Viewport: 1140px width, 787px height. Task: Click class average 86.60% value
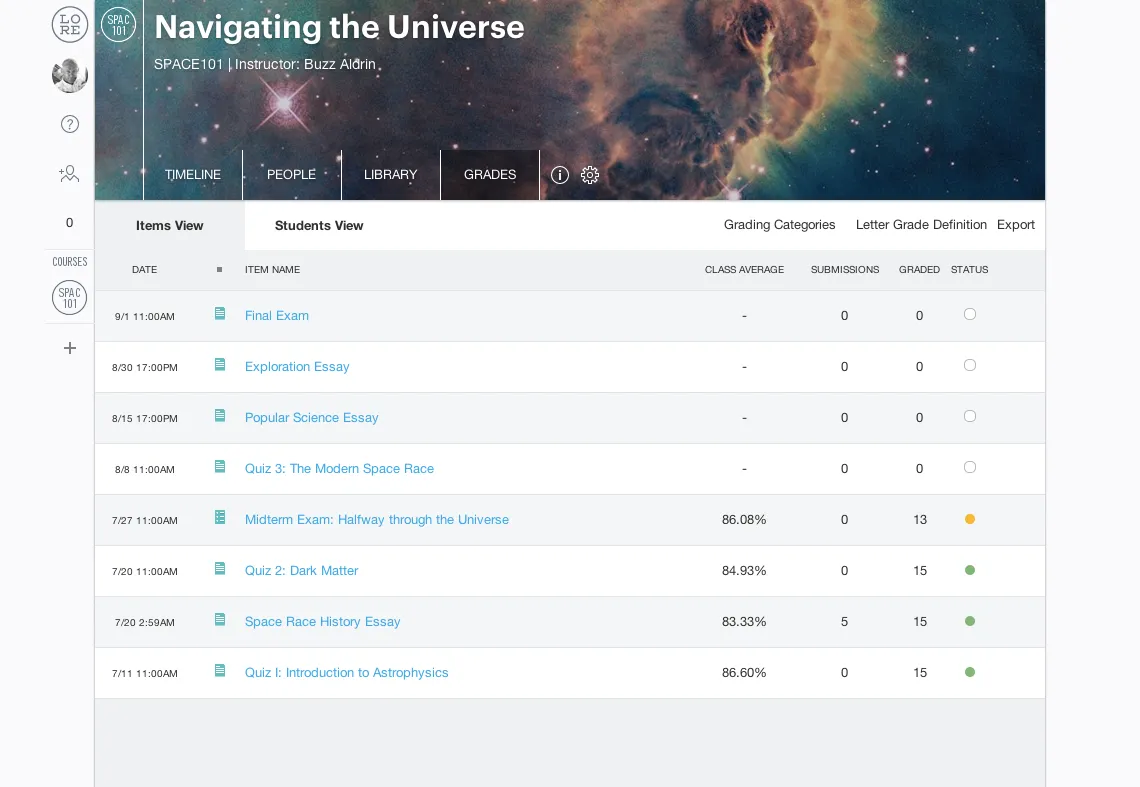point(744,672)
